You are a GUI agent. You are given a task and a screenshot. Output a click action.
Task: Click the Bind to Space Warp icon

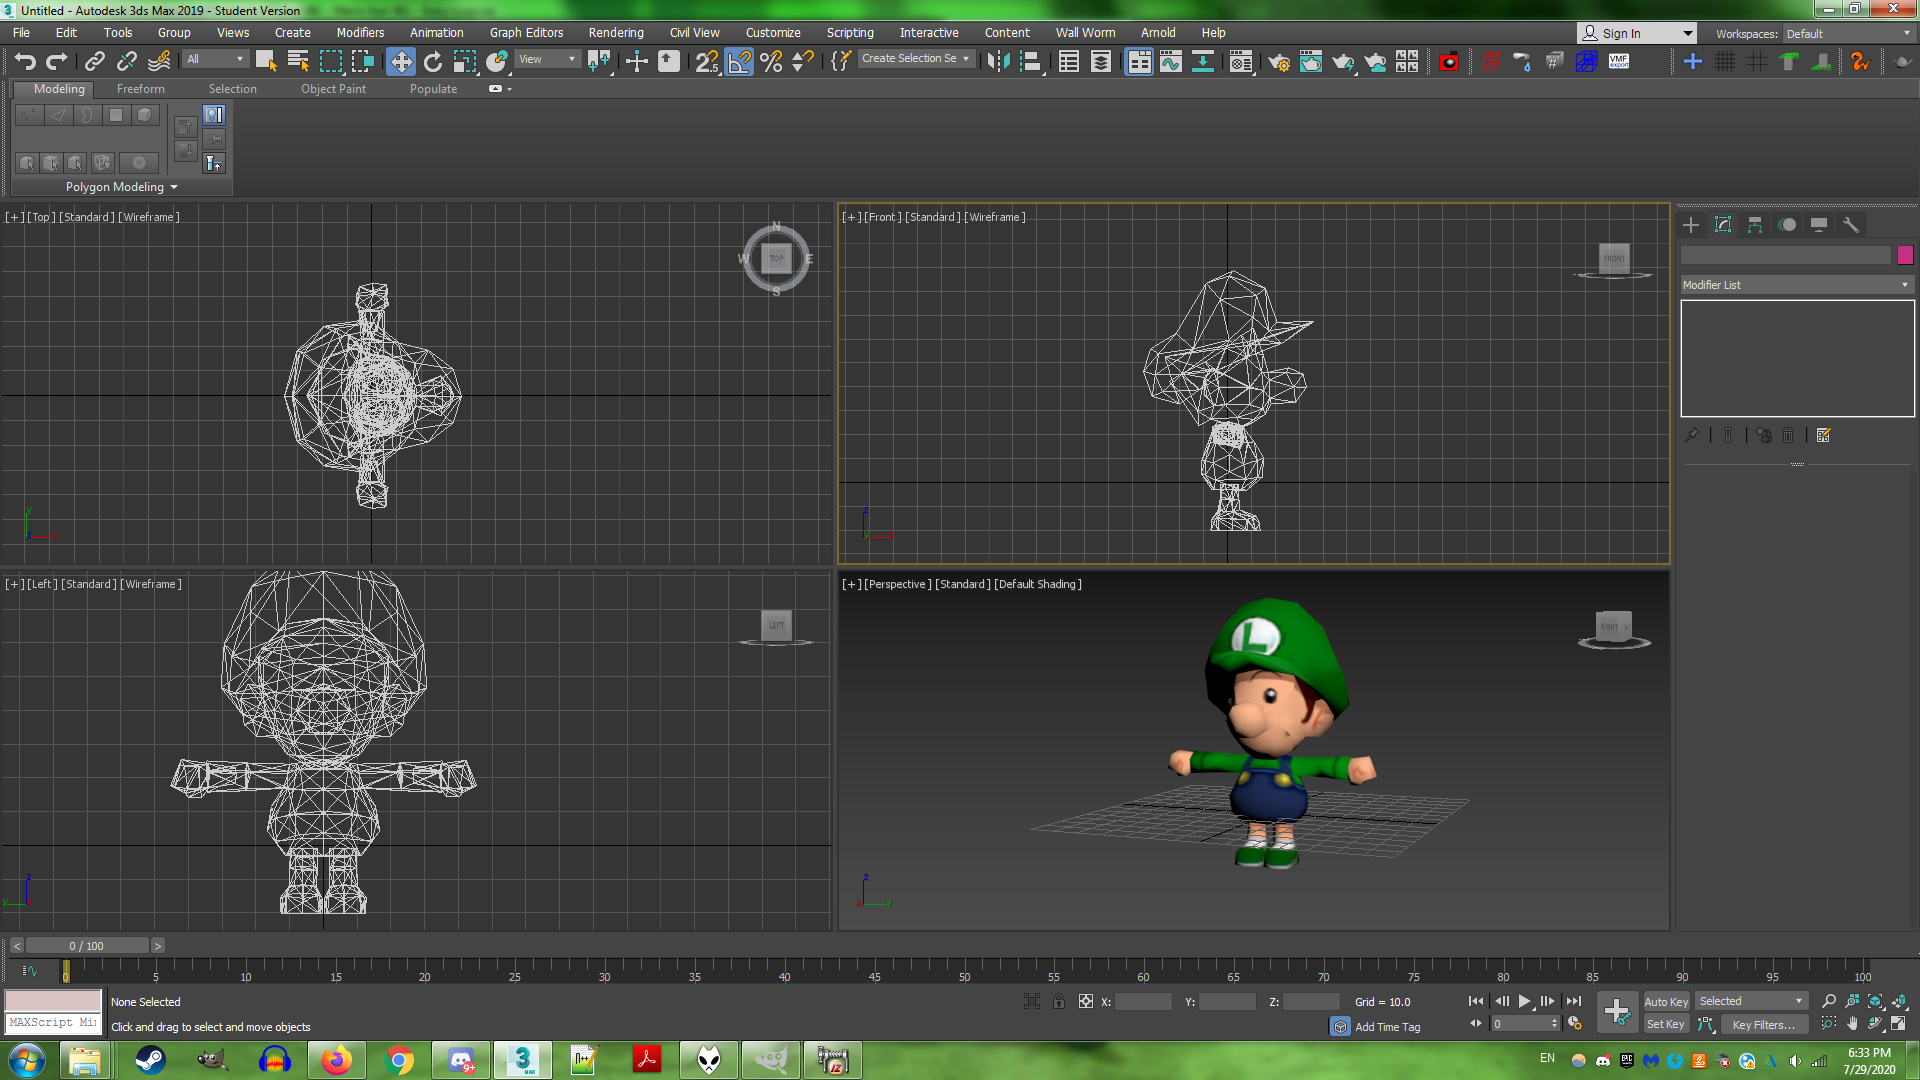click(x=159, y=62)
